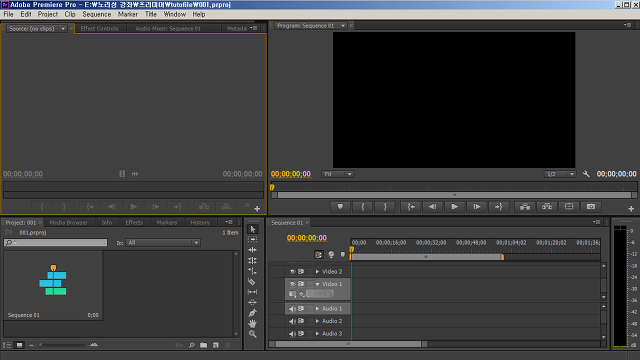Mute Audio 3 track speaker toggle

coord(292,334)
